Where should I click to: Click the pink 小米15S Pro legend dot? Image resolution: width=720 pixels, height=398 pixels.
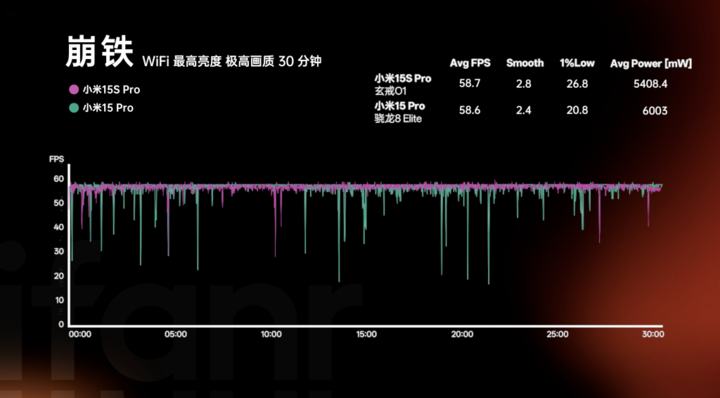coord(74,90)
